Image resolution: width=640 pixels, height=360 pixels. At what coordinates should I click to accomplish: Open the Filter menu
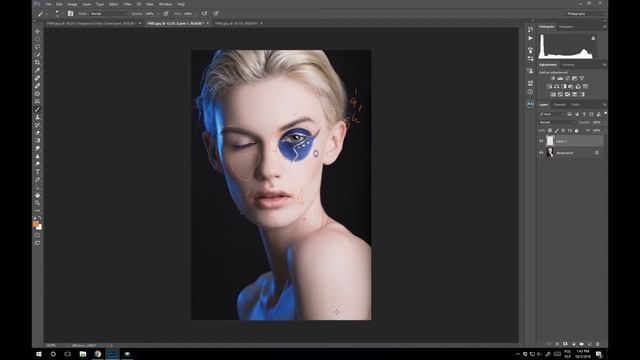(127, 4)
